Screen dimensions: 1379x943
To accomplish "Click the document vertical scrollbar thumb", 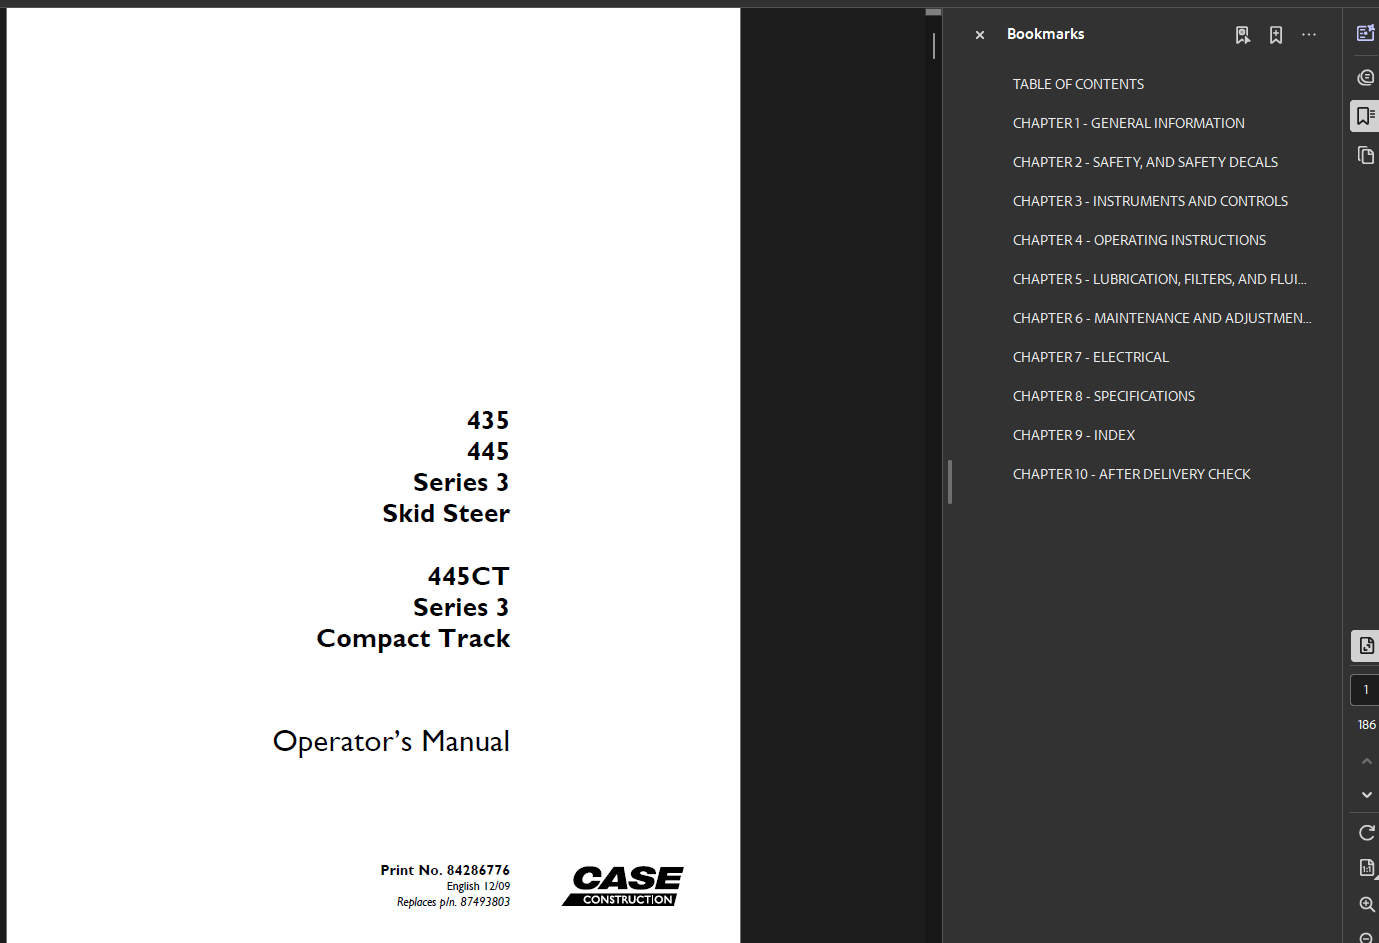I will (x=934, y=45).
